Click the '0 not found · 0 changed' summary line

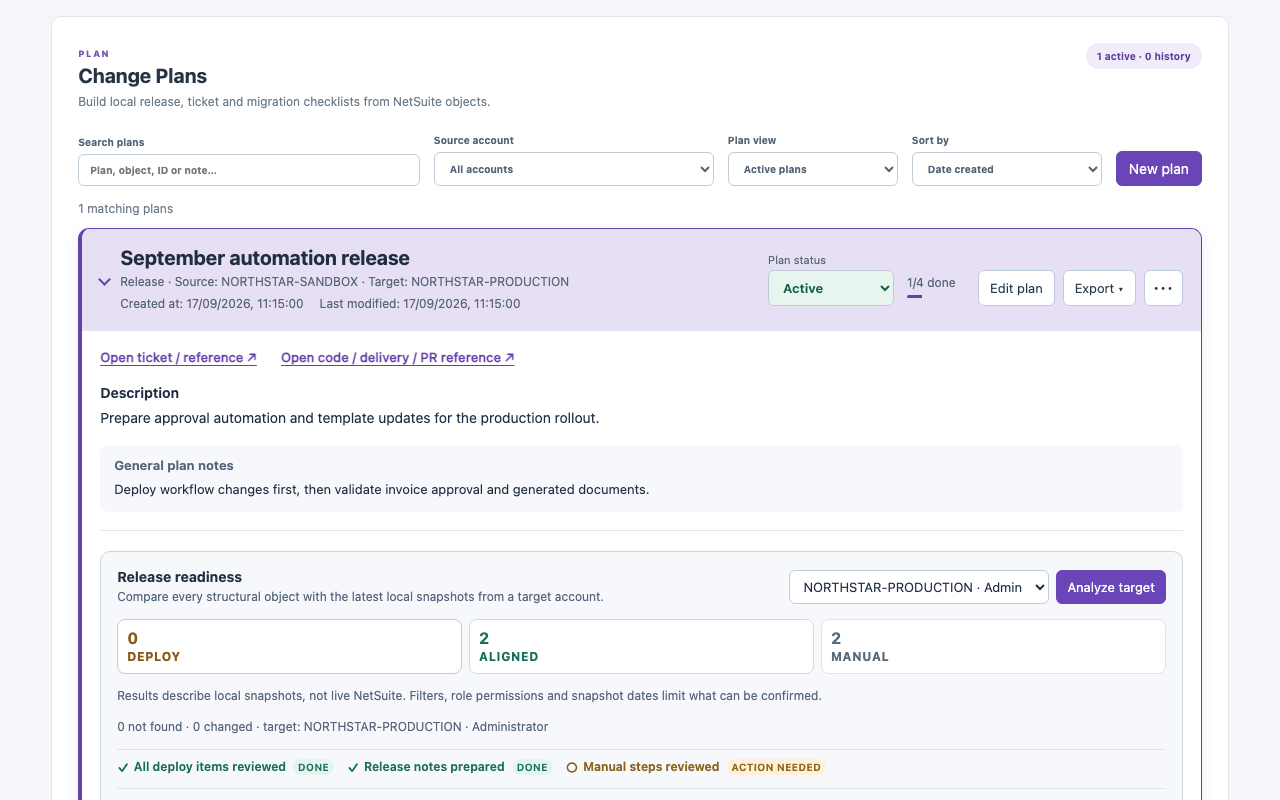coord(333,727)
